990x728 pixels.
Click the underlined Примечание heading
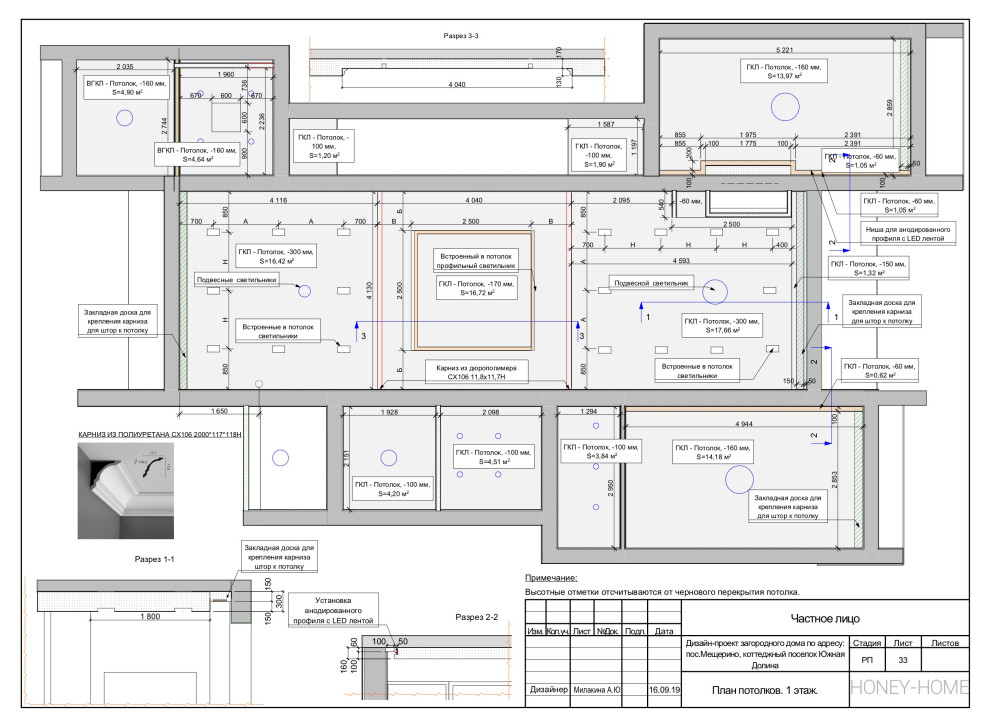tap(551, 578)
